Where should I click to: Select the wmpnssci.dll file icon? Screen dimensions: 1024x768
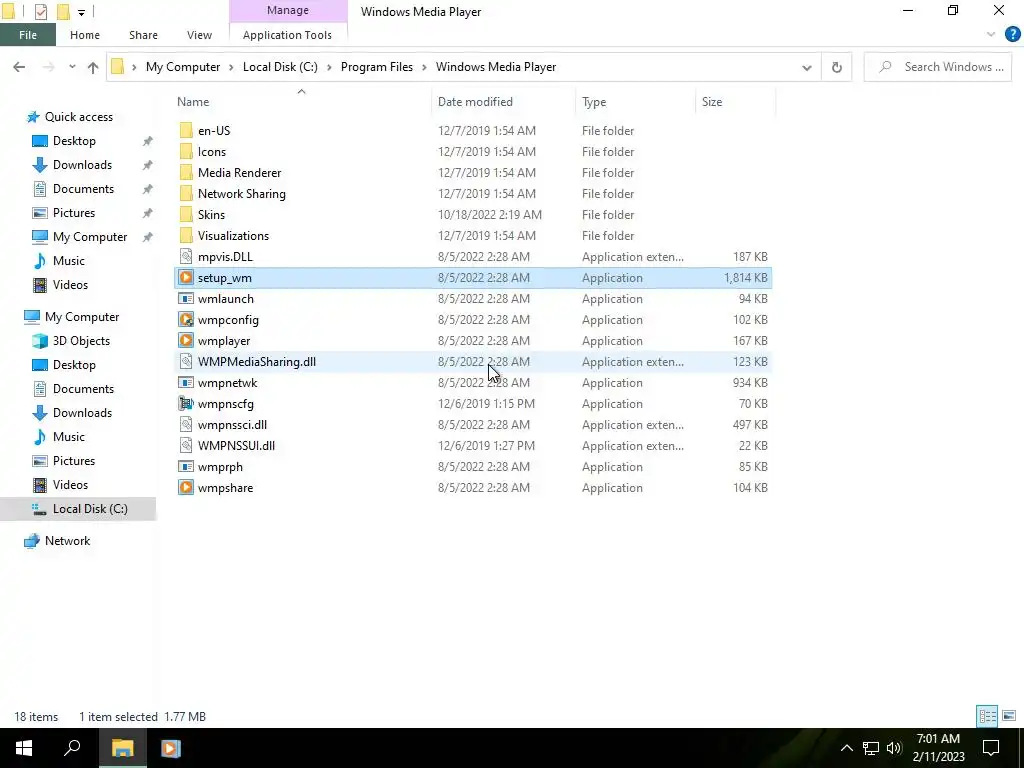coord(186,424)
